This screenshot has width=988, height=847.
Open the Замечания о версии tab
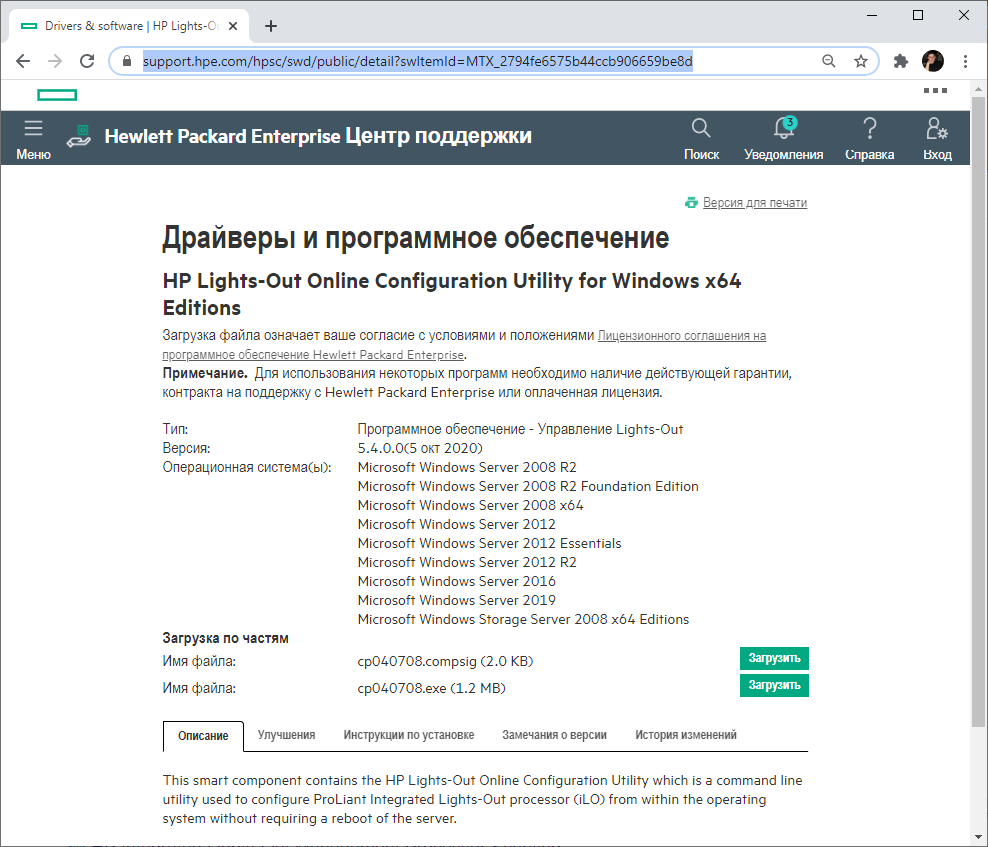[554, 735]
